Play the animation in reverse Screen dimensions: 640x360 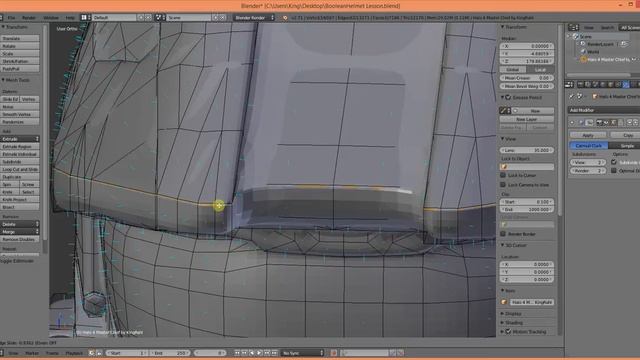[252, 353]
